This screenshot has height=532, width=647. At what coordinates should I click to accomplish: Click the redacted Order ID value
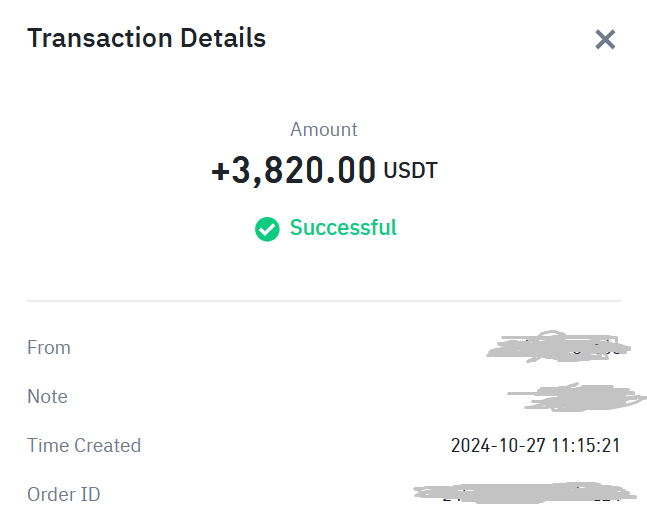click(525, 493)
